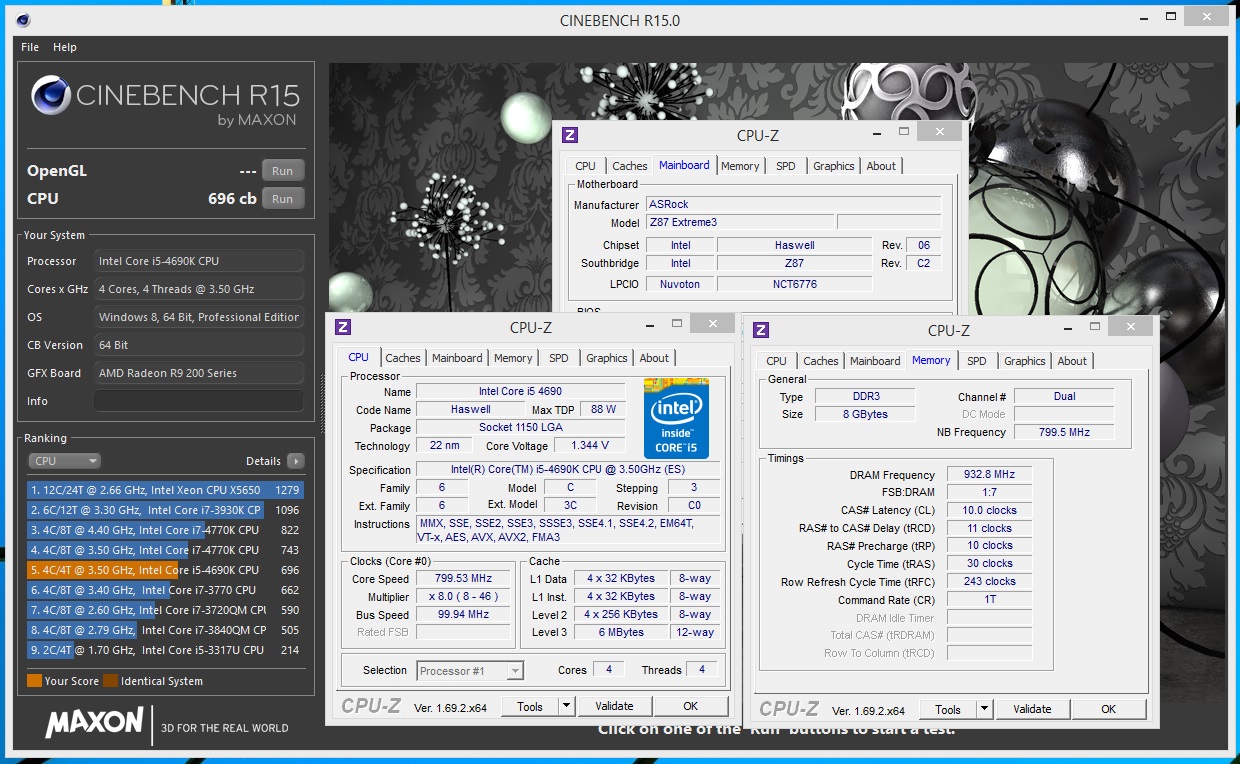1240x764 pixels.
Task: Click the brown Identical System legend square
Action: click(111, 681)
